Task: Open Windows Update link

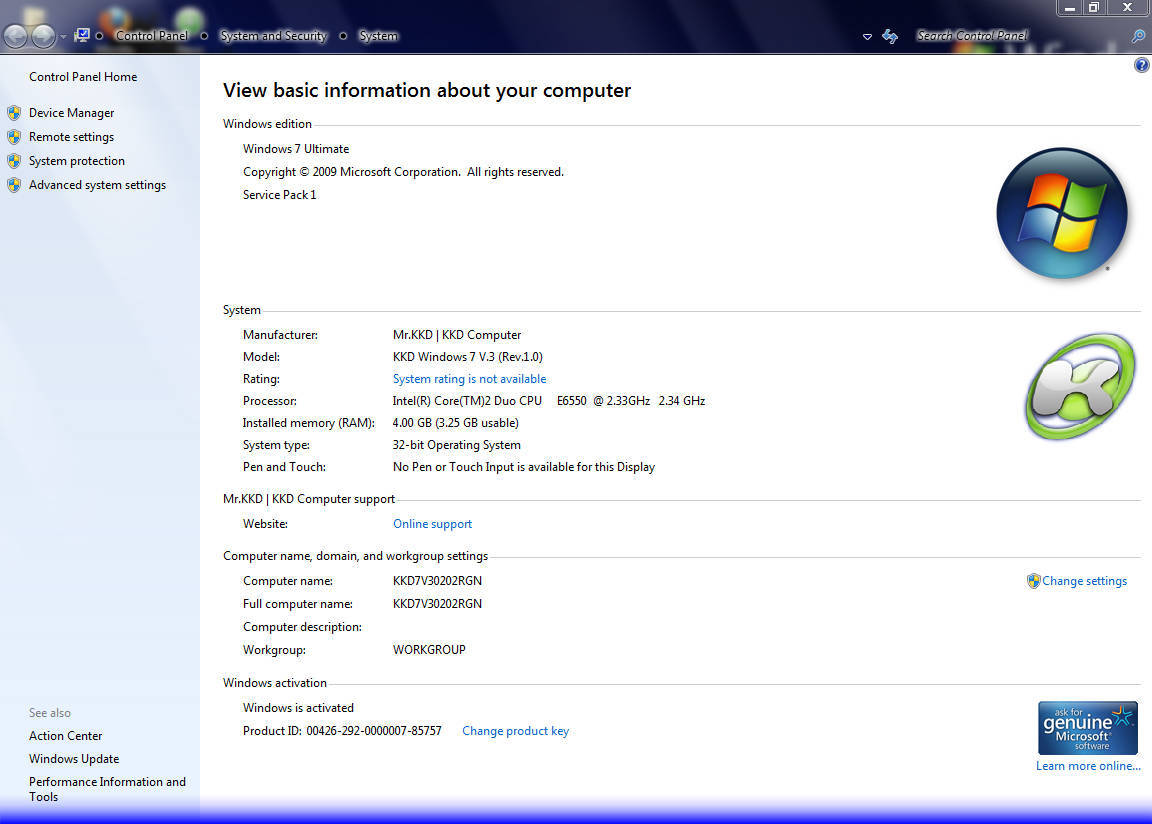Action: tap(73, 759)
